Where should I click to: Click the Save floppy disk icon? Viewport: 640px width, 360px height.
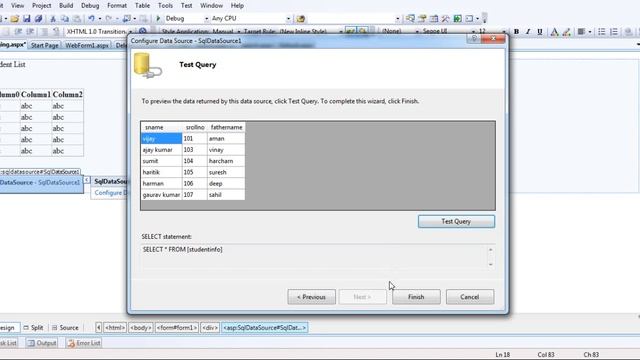[x=27, y=18]
